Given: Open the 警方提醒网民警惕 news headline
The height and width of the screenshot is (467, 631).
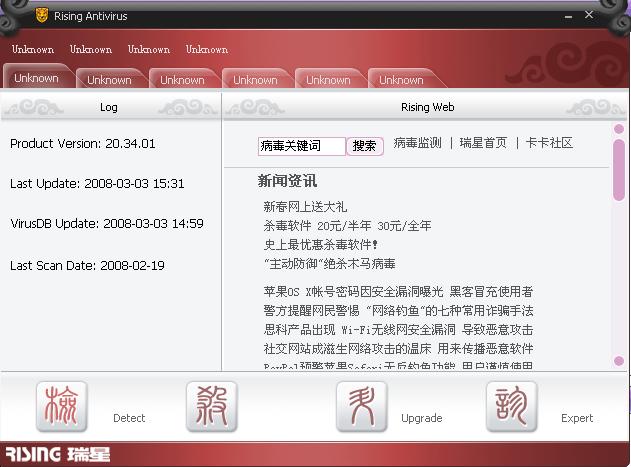Looking at the screenshot, I should [x=398, y=310].
